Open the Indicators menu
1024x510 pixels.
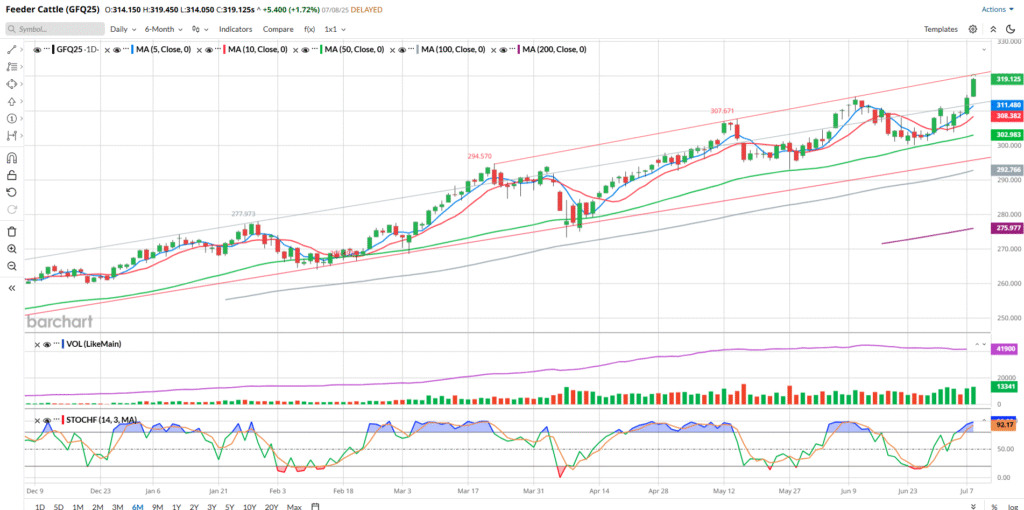(x=235, y=30)
